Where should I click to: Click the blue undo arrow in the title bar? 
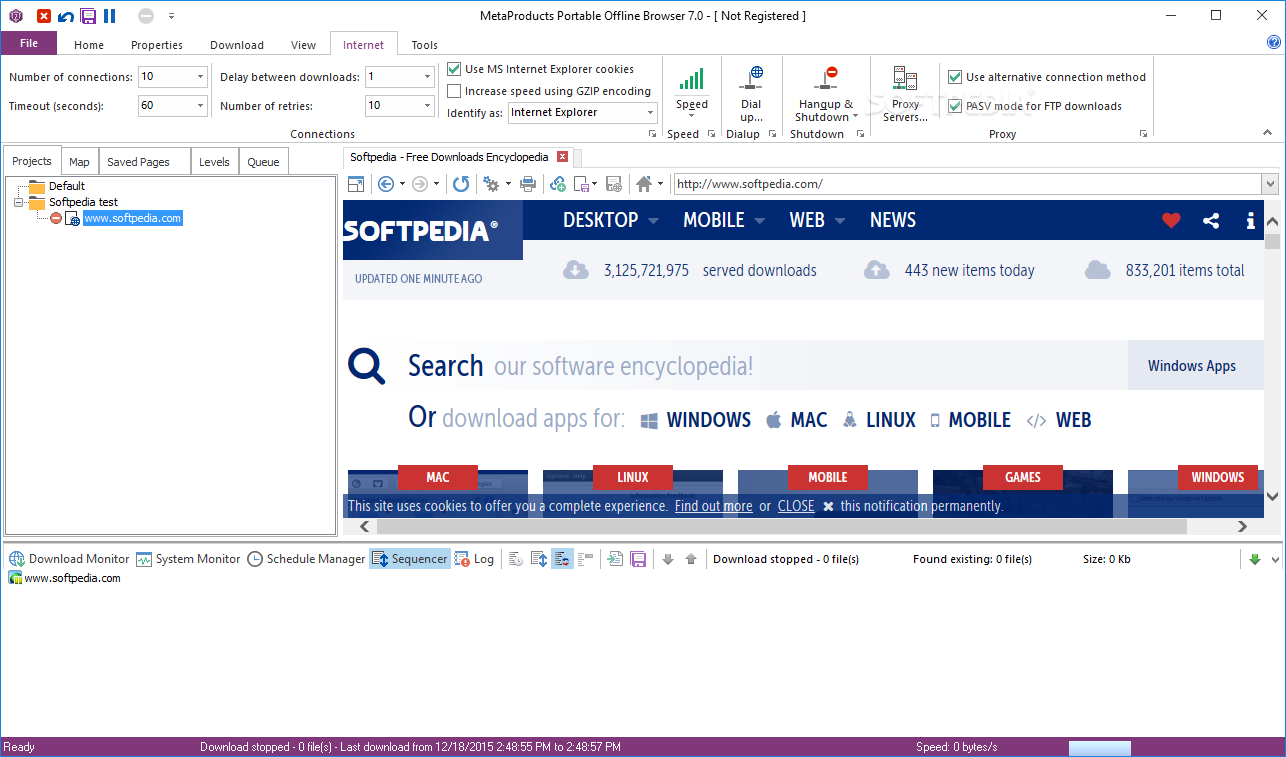[66, 16]
